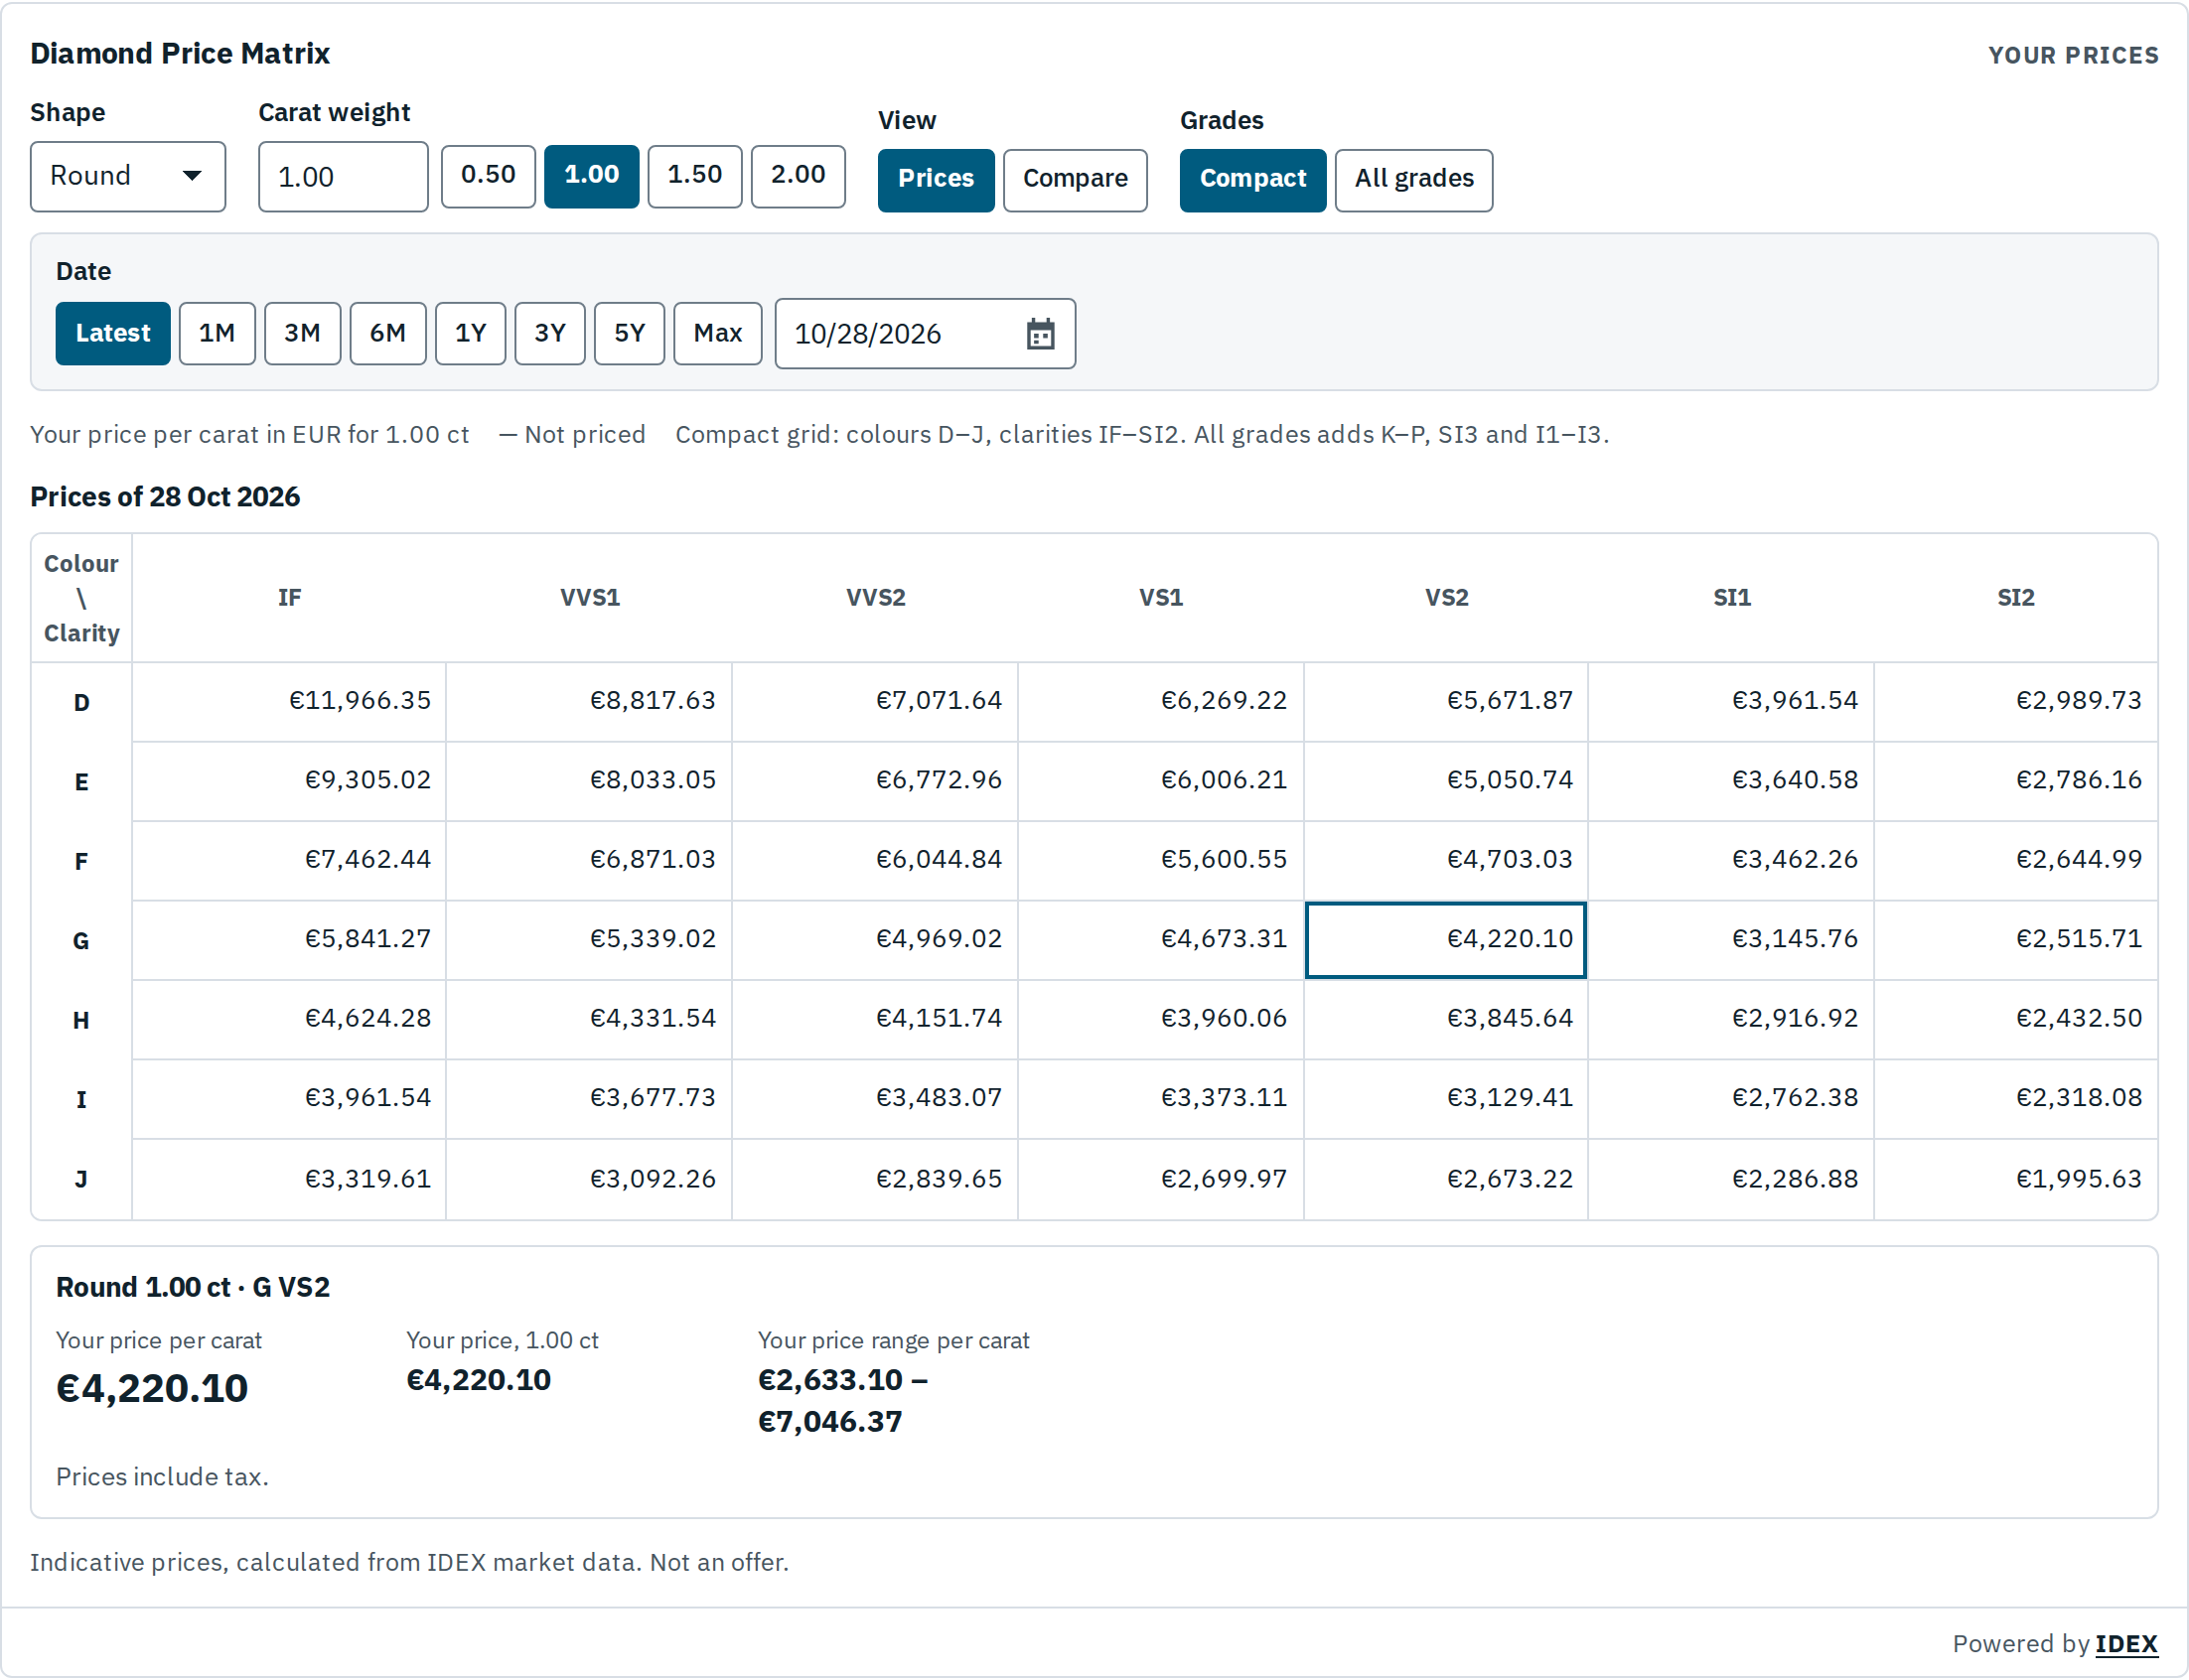The image size is (2189, 1680).
Task: Select the 5Y date range
Action: coord(629,333)
